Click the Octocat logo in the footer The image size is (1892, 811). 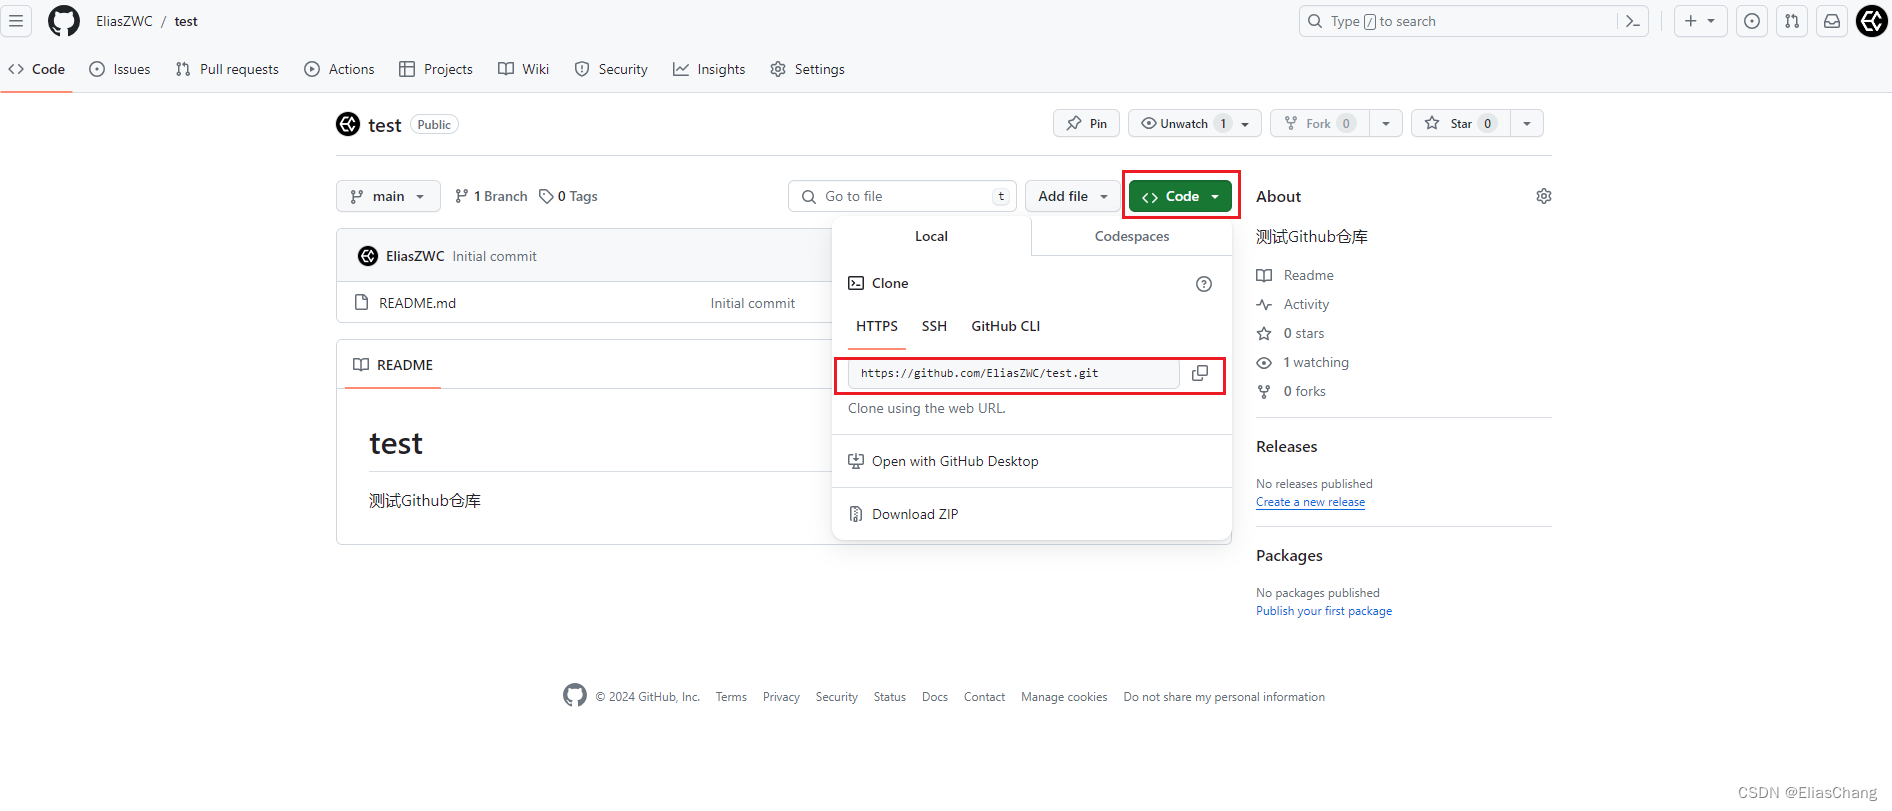pos(575,695)
